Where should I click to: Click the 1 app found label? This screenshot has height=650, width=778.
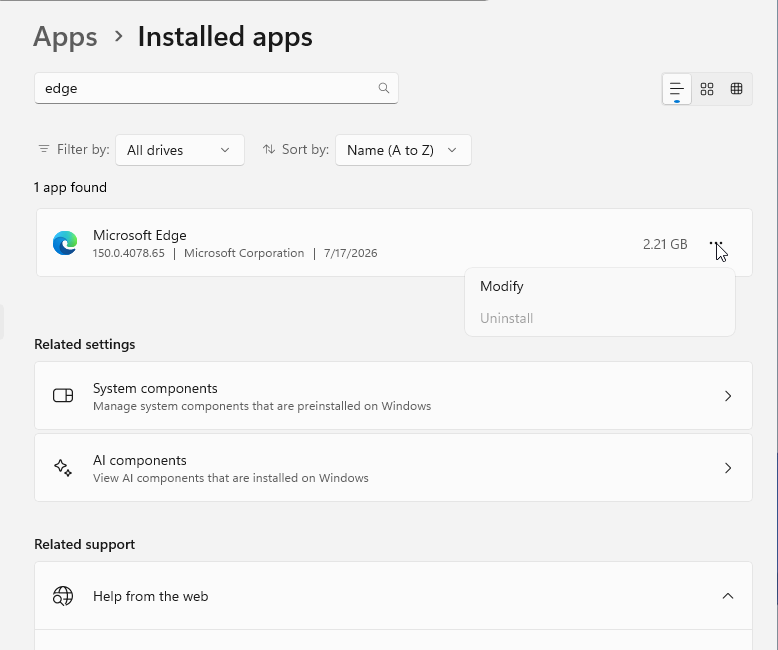pos(70,187)
